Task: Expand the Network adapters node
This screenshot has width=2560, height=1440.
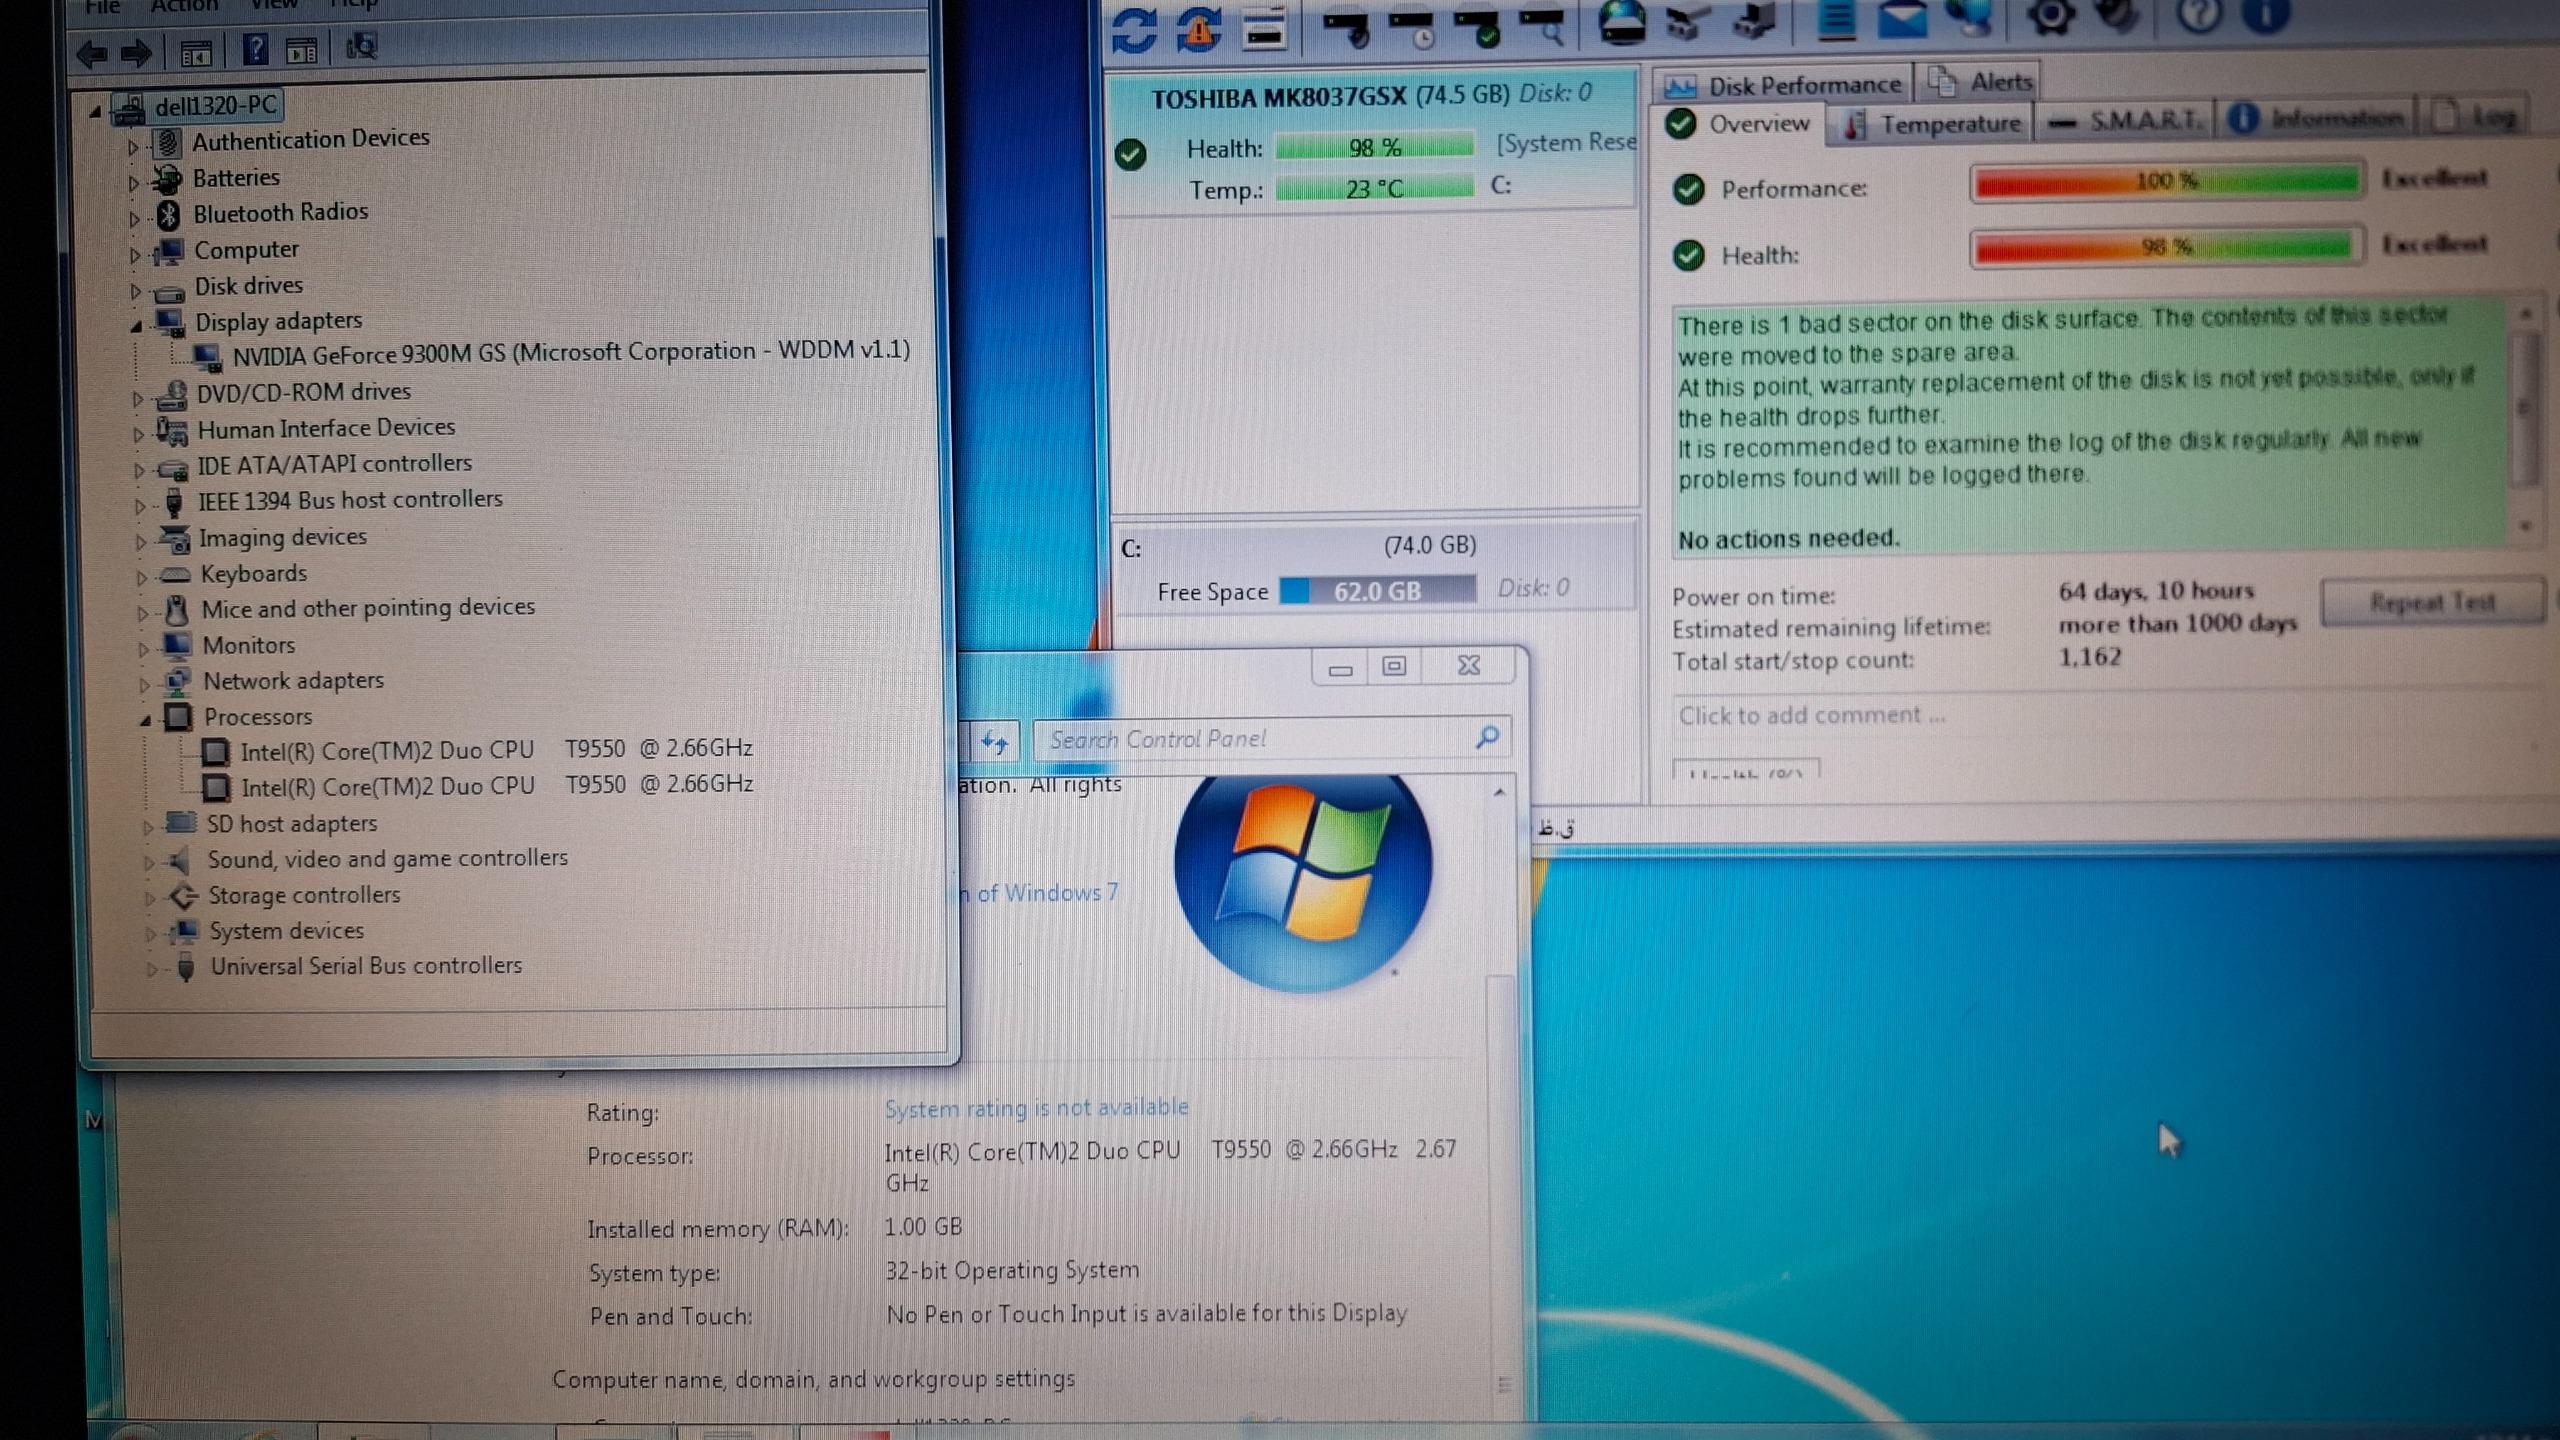Action: 143,685
